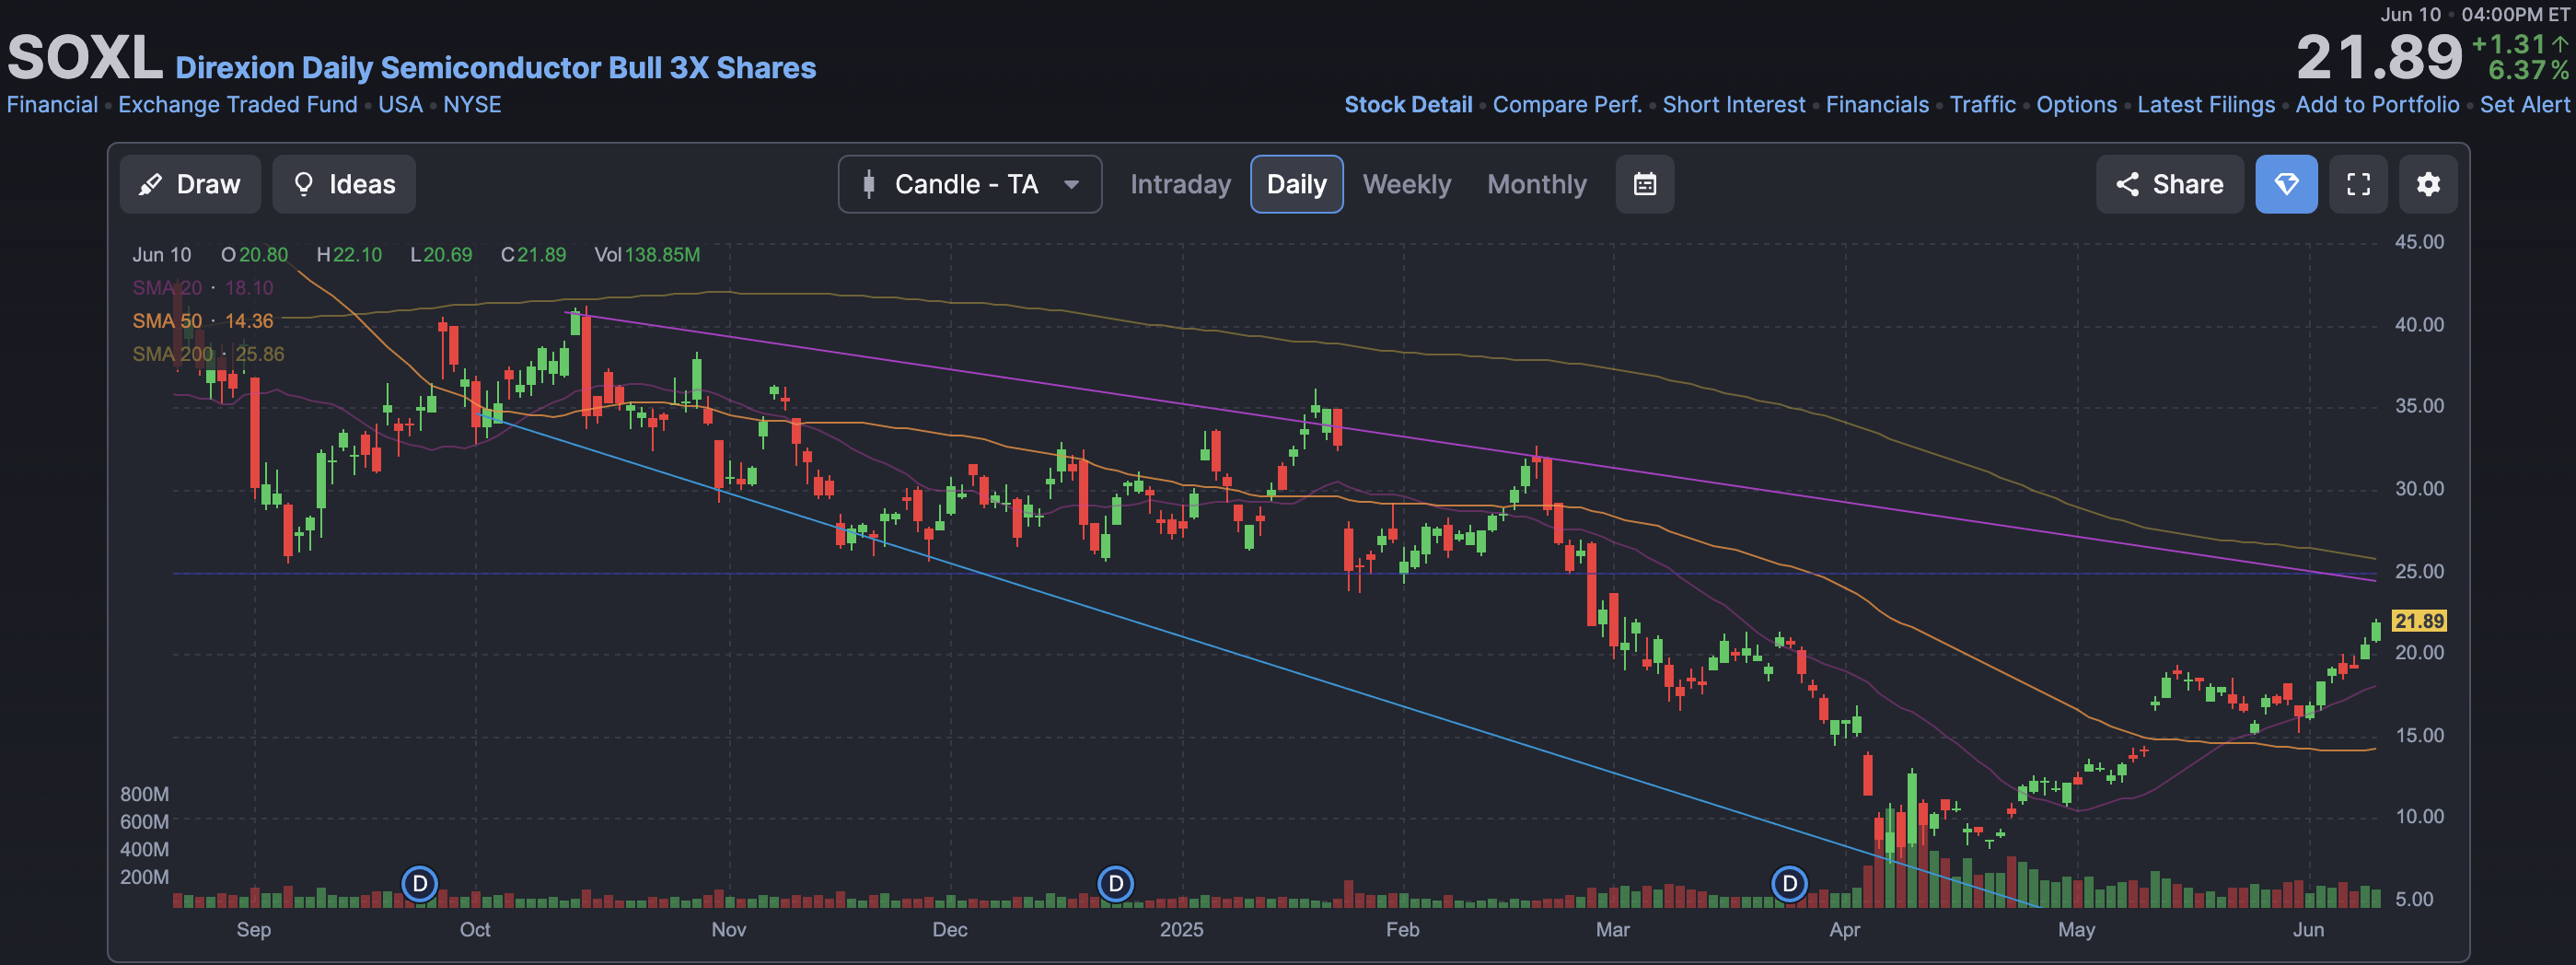The width and height of the screenshot is (2576, 965).
Task: Click Add to Portfolio
Action: click(x=2377, y=105)
